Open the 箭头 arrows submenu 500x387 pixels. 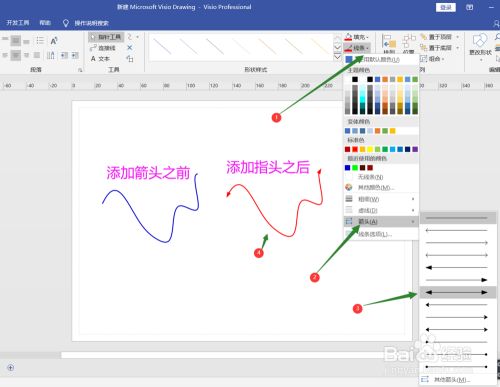[381, 222]
